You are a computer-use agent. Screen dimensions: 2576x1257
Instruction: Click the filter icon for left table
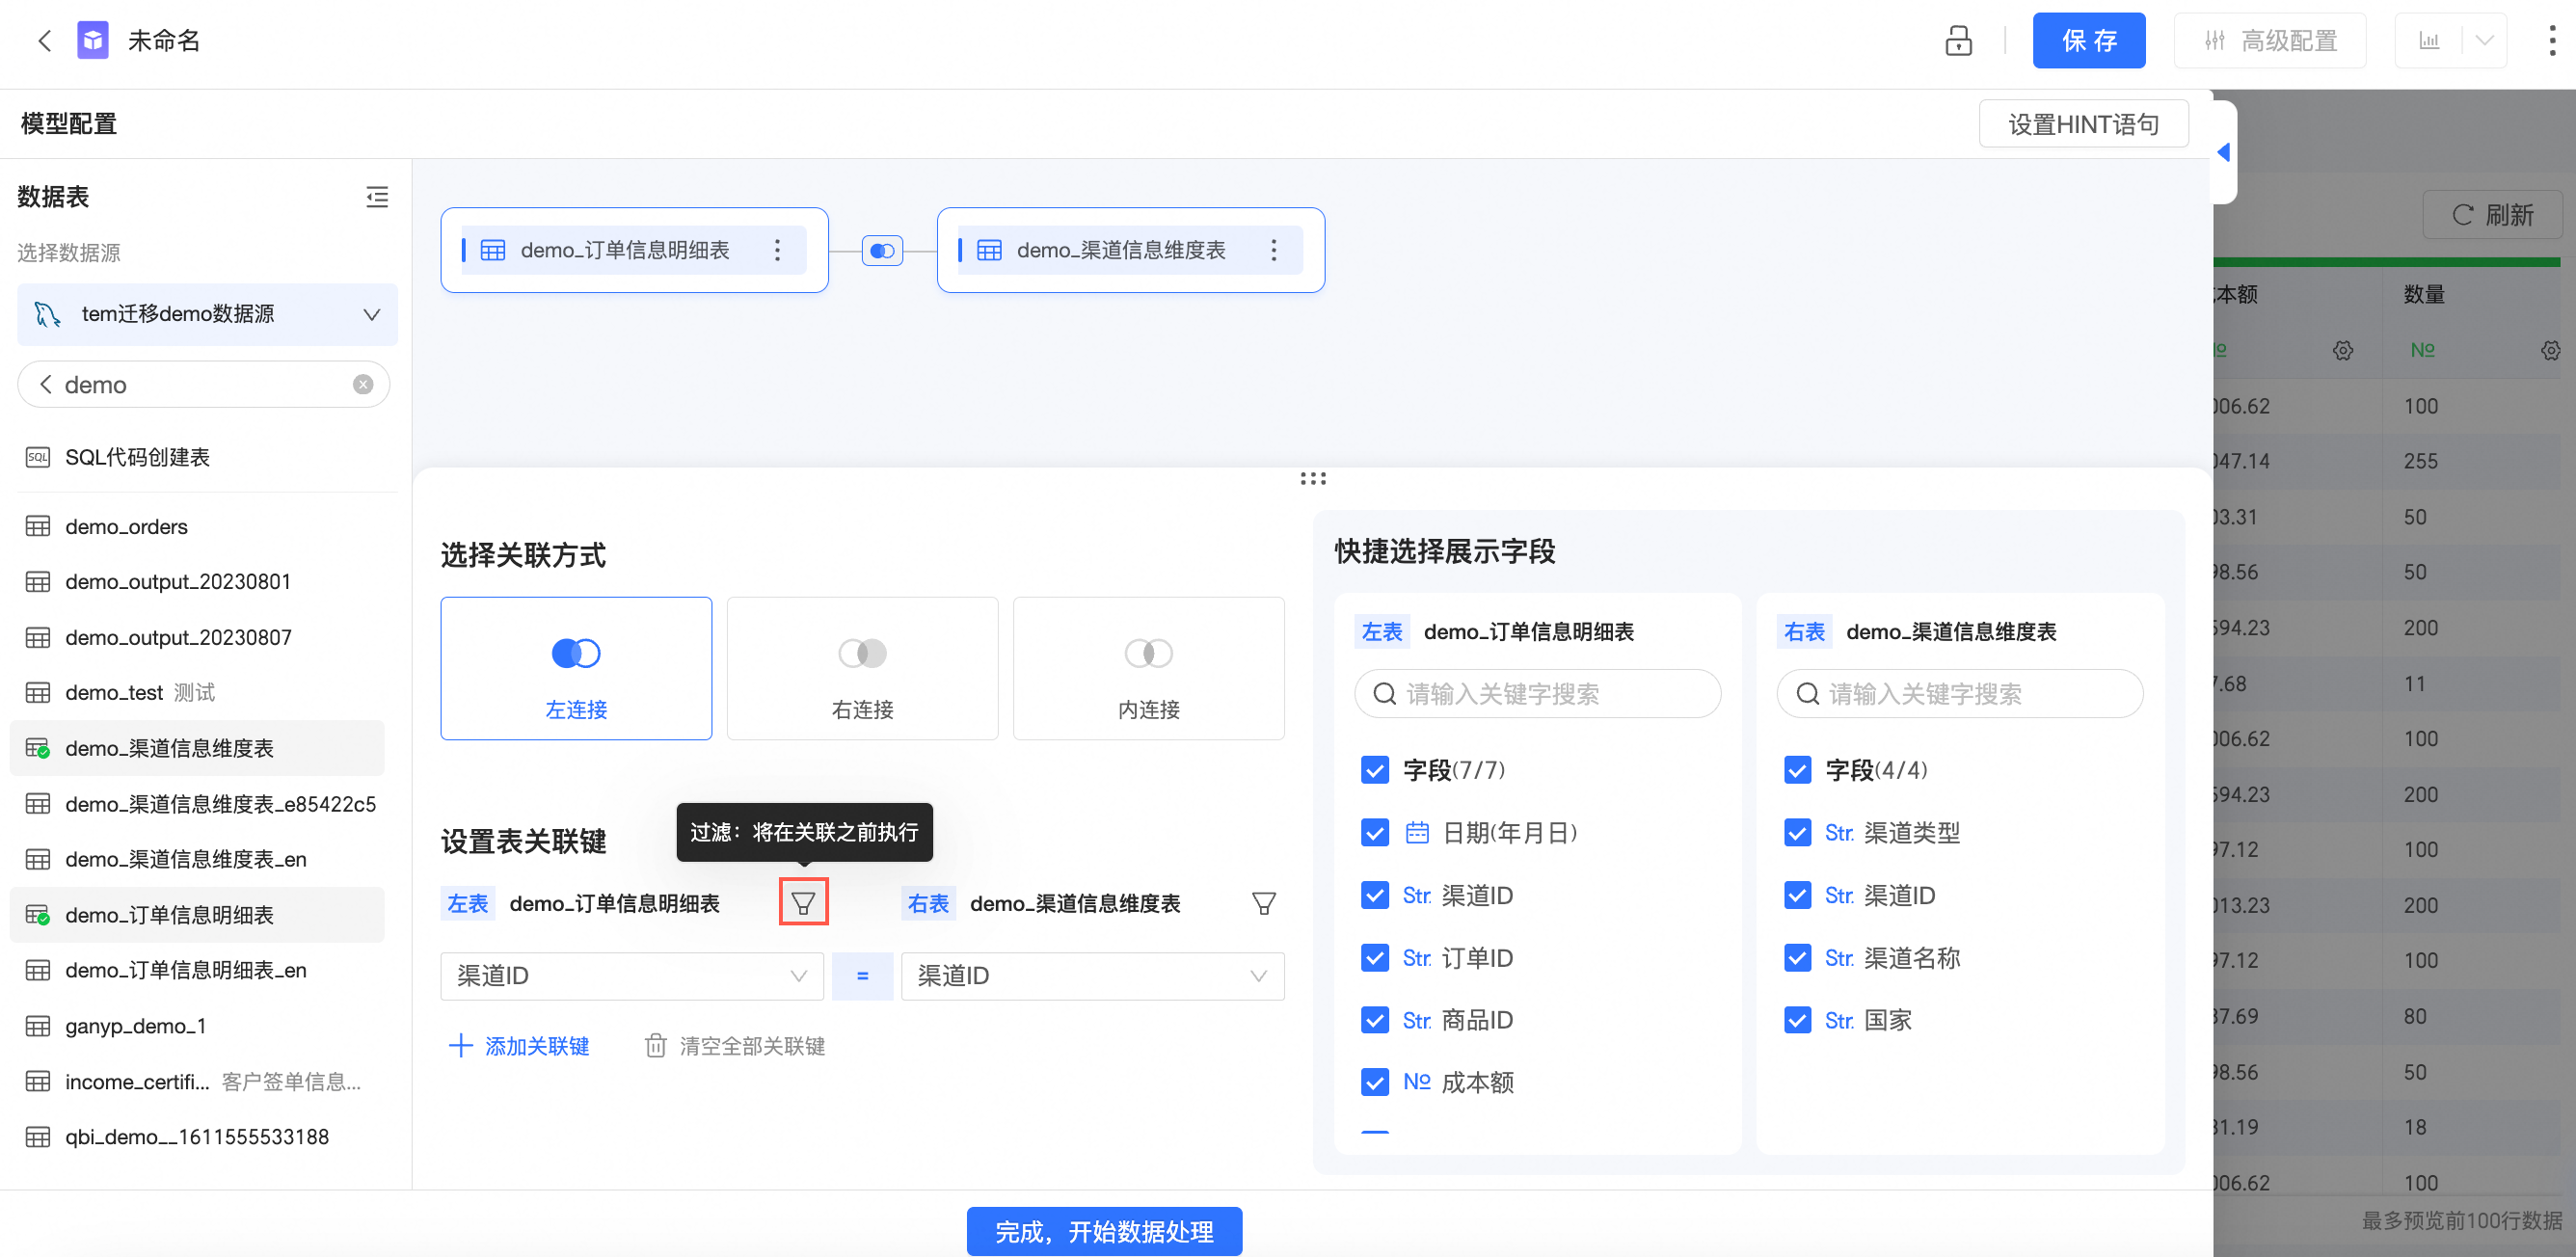pos(803,903)
